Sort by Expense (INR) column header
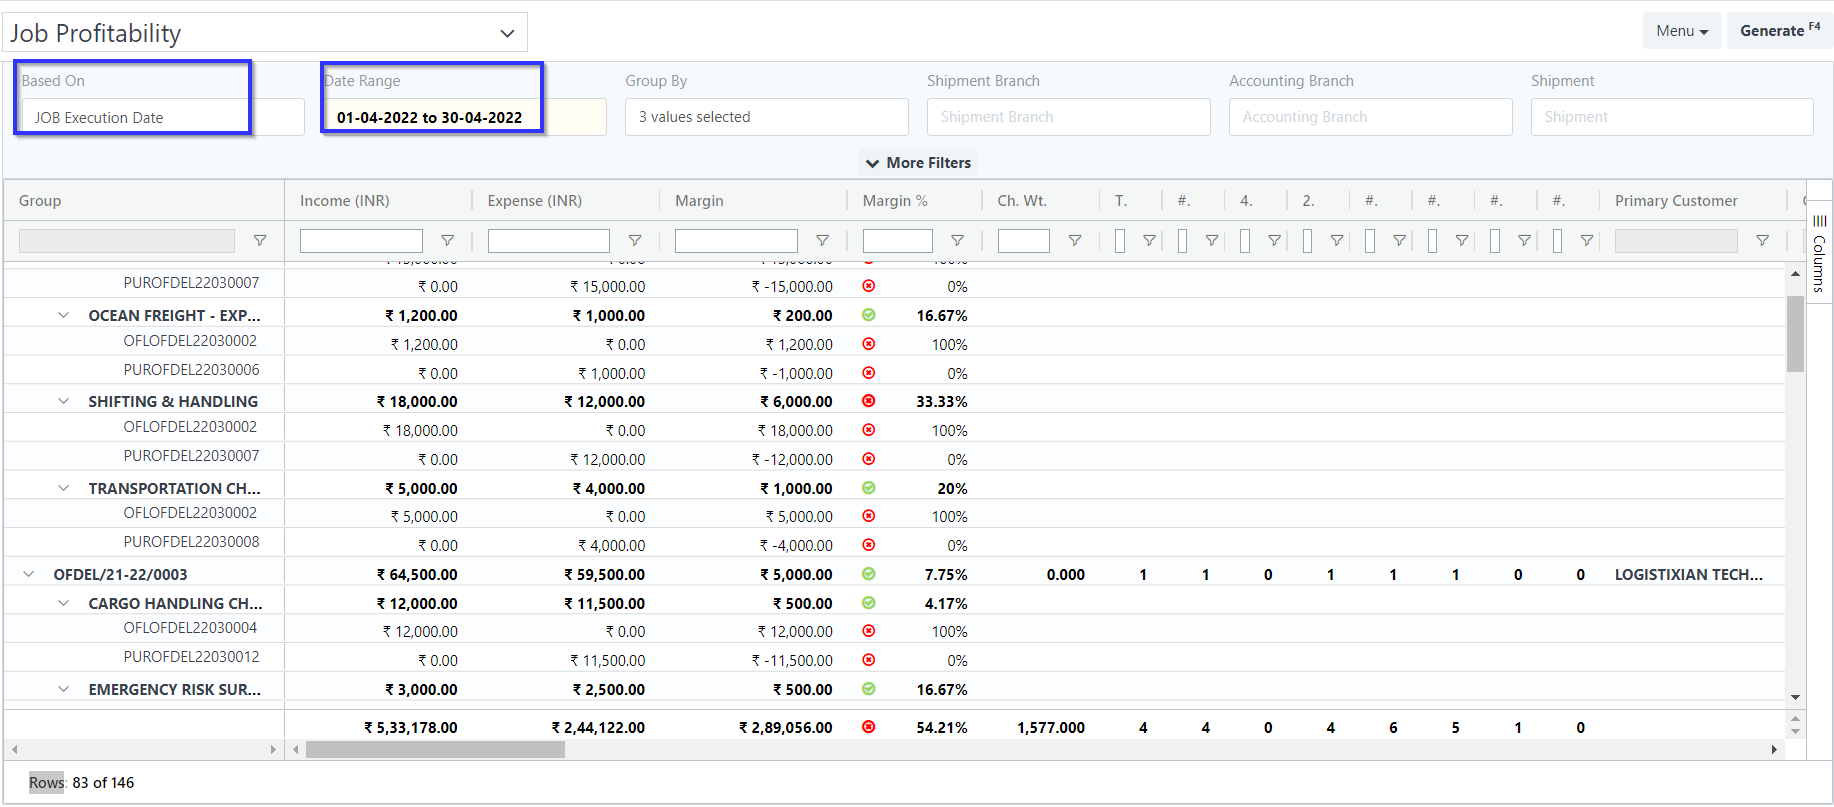The width and height of the screenshot is (1834, 807). (535, 201)
